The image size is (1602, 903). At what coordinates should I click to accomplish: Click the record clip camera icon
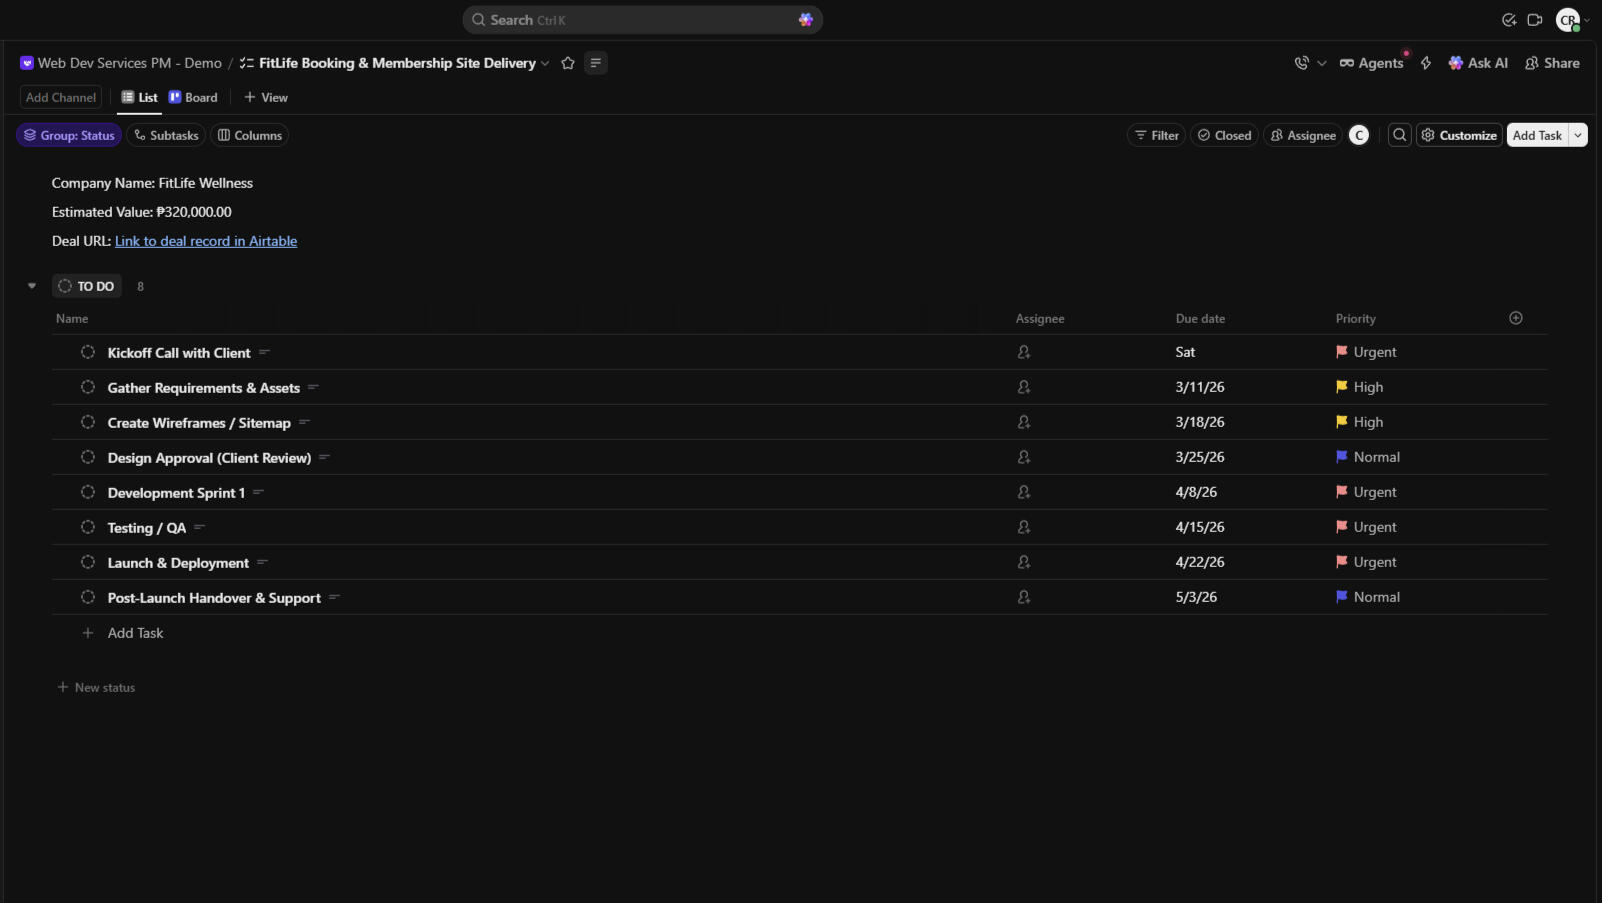click(1535, 20)
